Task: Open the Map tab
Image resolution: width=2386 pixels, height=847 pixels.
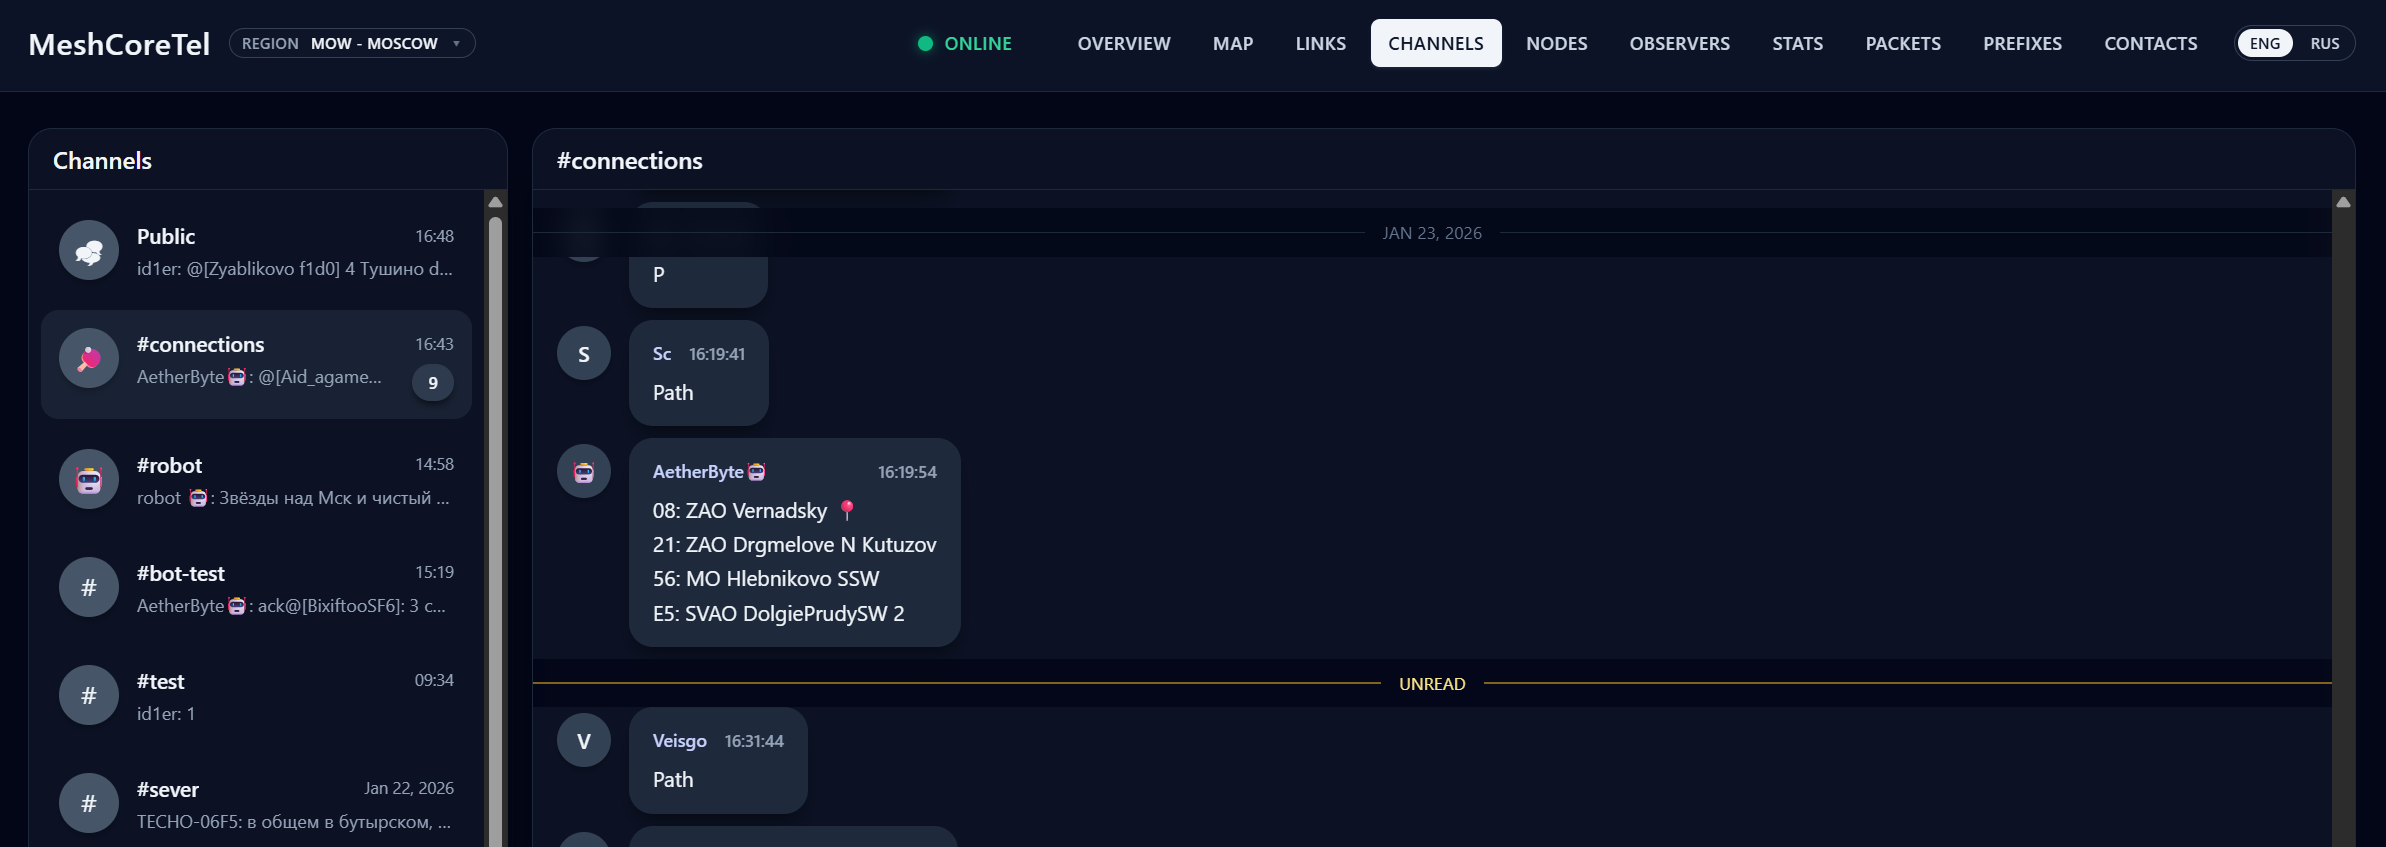Action: pos(1232,44)
